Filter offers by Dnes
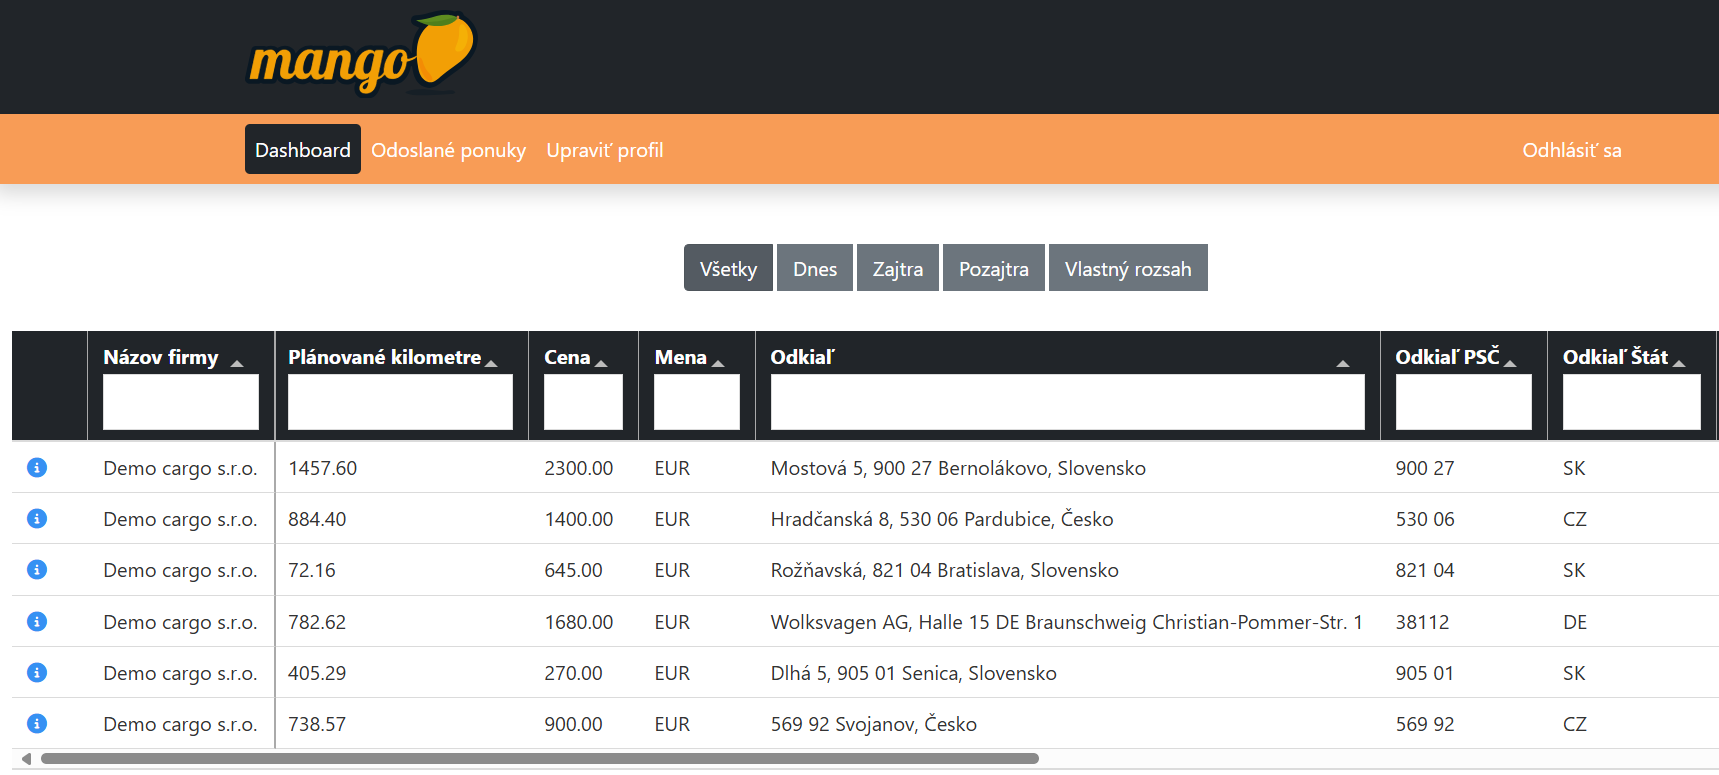The height and width of the screenshot is (775, 1719). click(815, 269)
